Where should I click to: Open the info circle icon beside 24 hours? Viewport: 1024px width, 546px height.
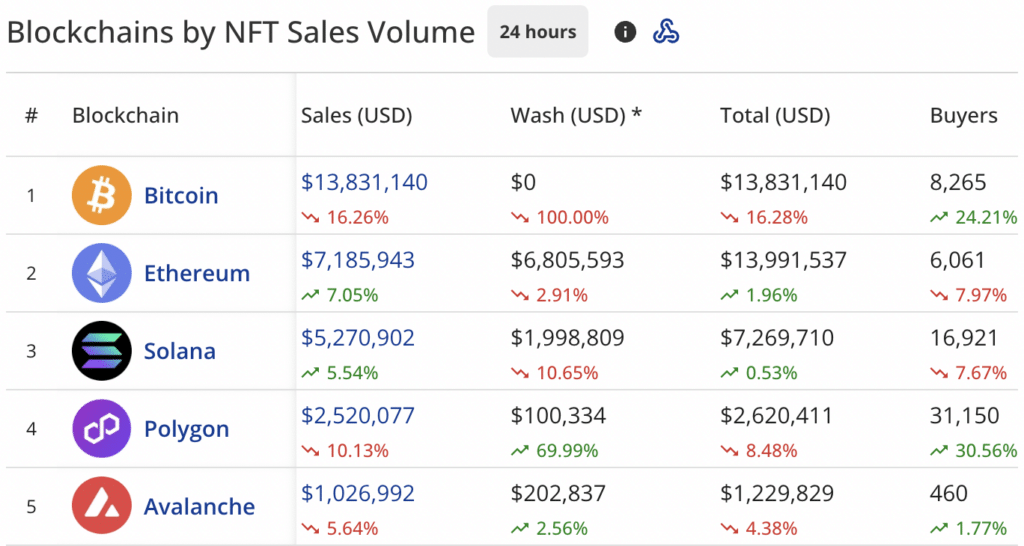click(625, 31)
